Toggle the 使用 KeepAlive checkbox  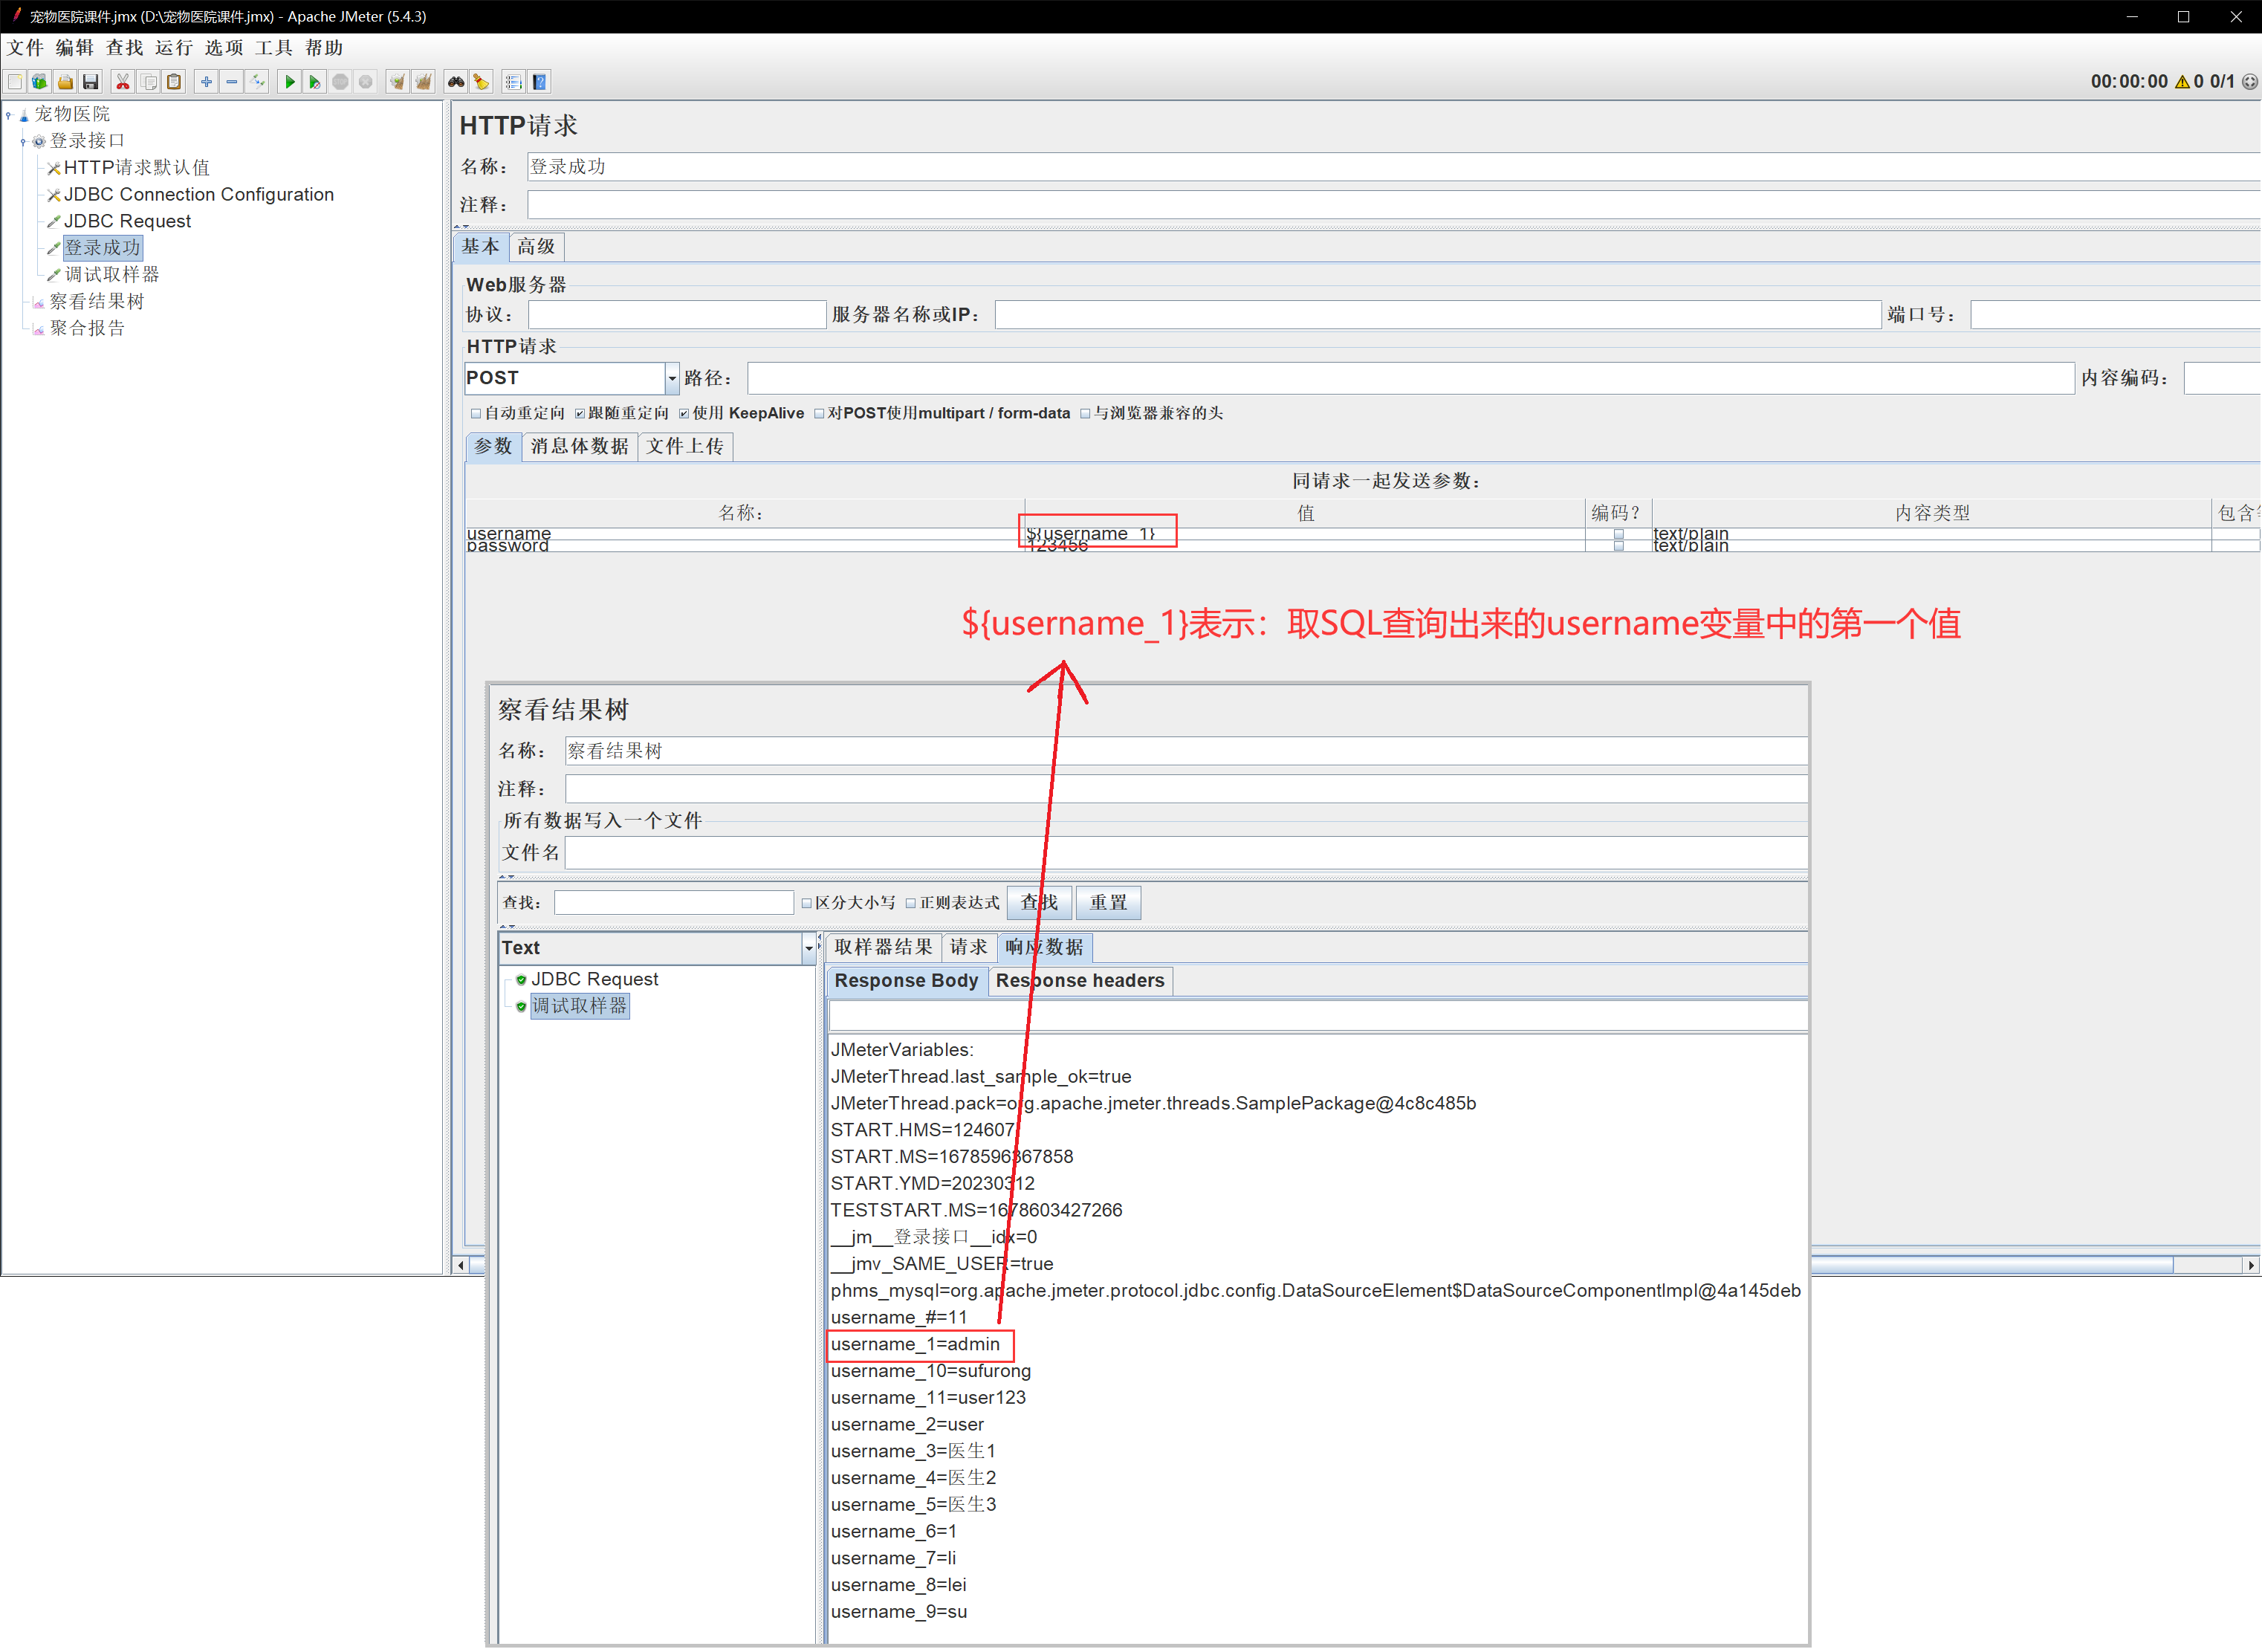point(684,413)
